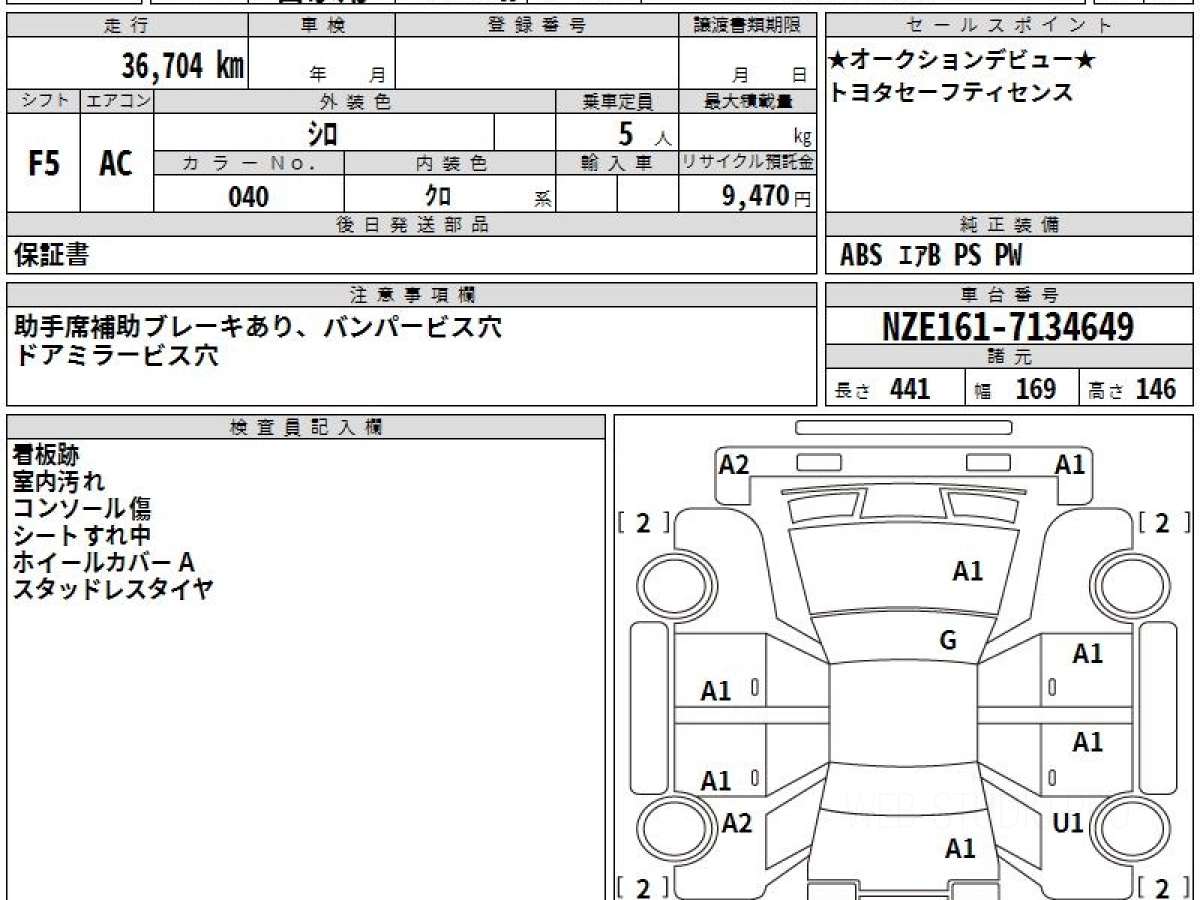Click the 純正装備 header
The image size is (1200, 900).
click(x=1010, y=225)
